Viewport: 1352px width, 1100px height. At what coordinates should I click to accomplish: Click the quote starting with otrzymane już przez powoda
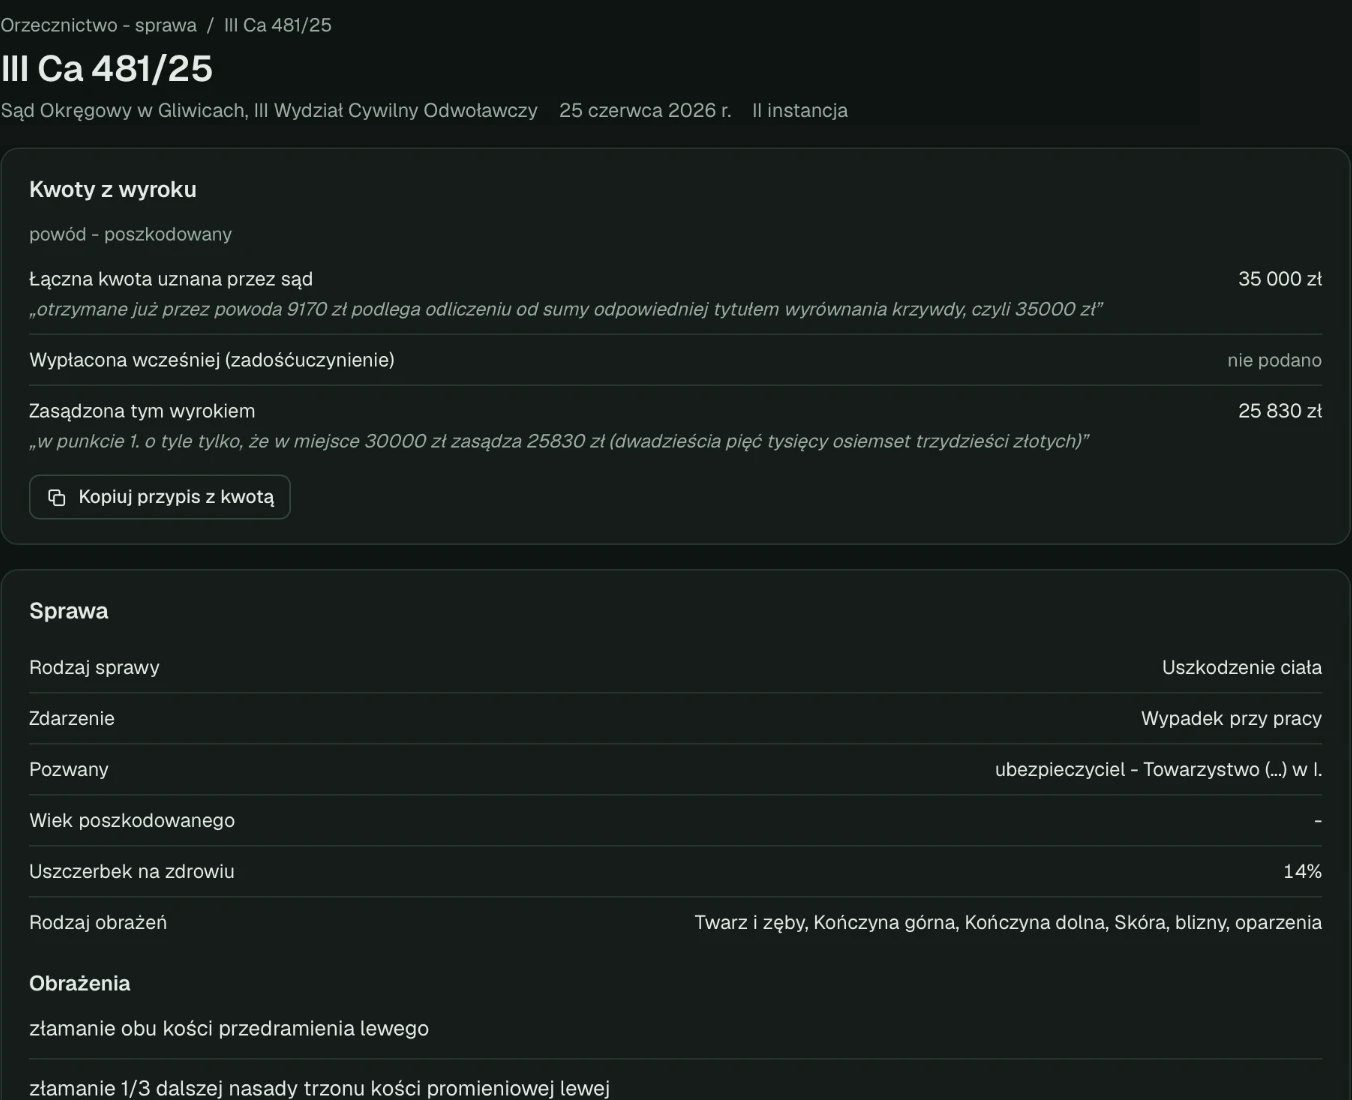pyautogui.click(x=566, y=309)
